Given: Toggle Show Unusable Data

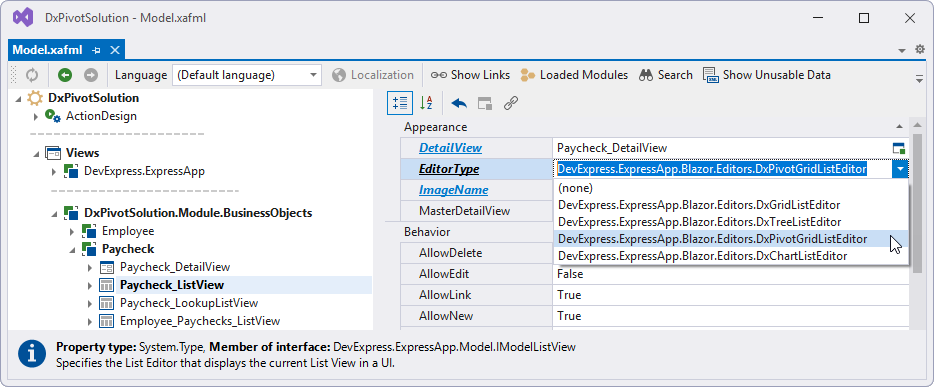Looking at the screenshot, I should (767, 75).
